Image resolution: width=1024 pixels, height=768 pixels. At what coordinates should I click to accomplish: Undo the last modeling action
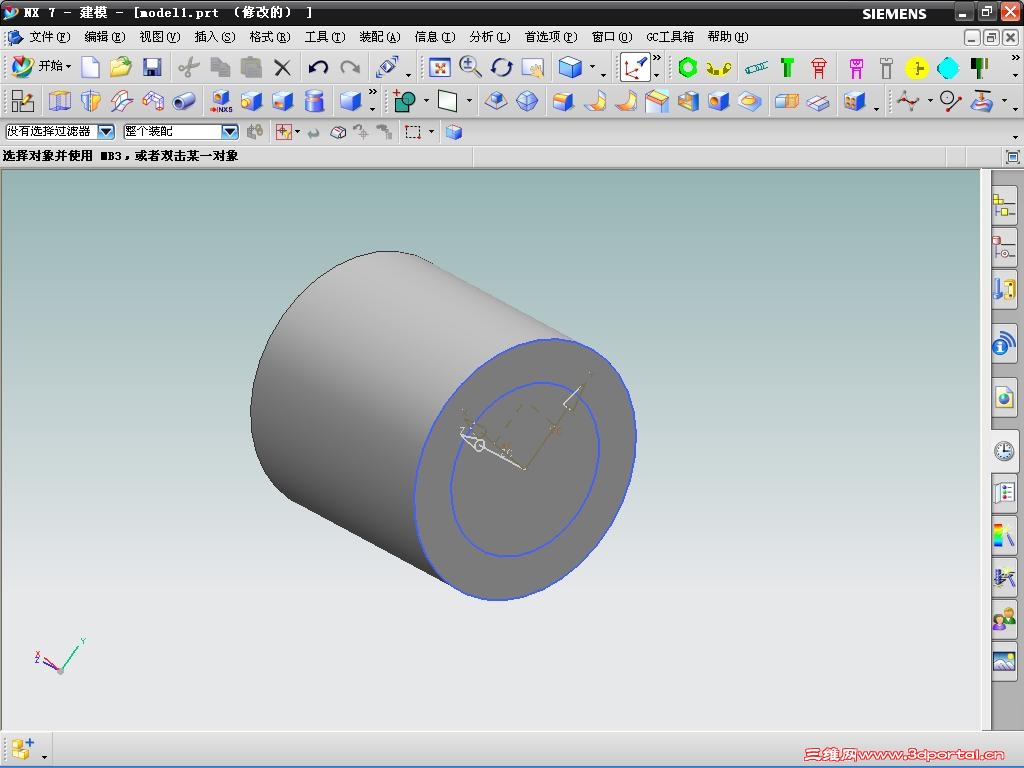(x=318, y=68)
